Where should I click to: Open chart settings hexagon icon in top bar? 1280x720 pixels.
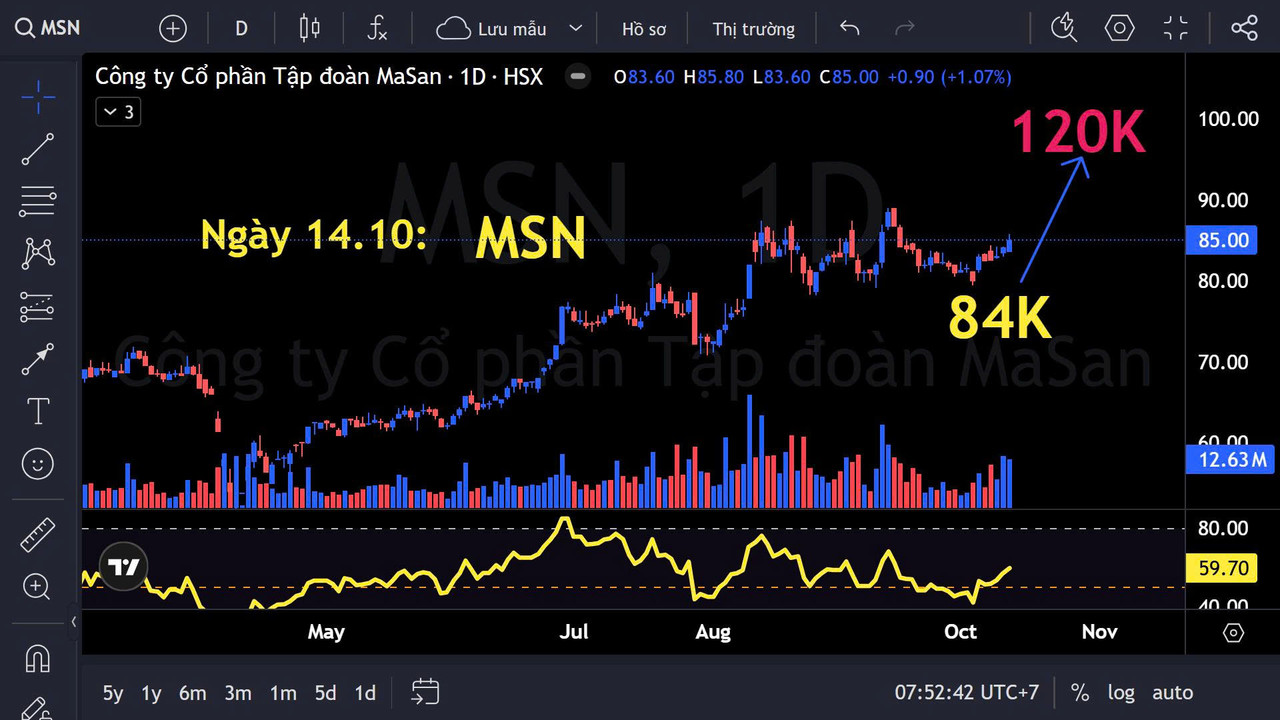click(1120, 28)
